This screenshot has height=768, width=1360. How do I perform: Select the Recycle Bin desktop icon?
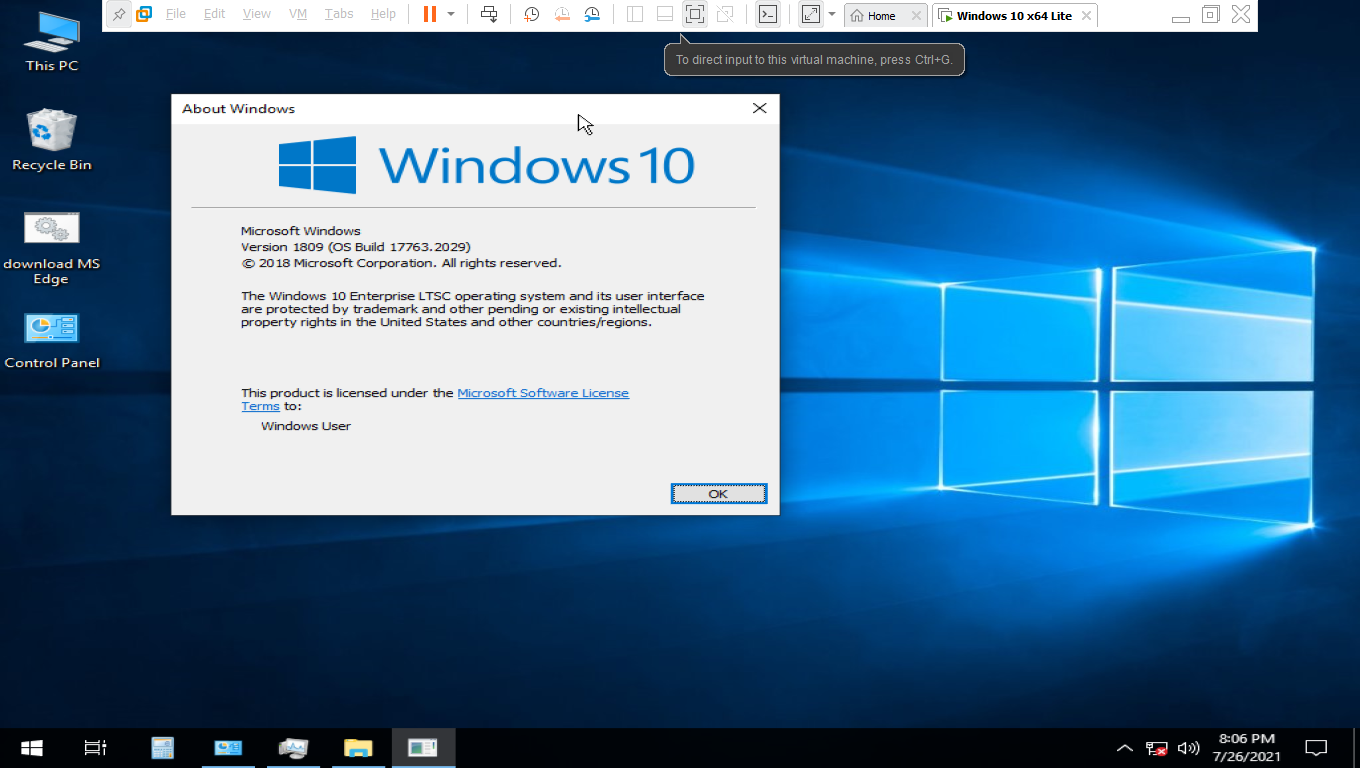pyautogui.click(x=52, y=140)
